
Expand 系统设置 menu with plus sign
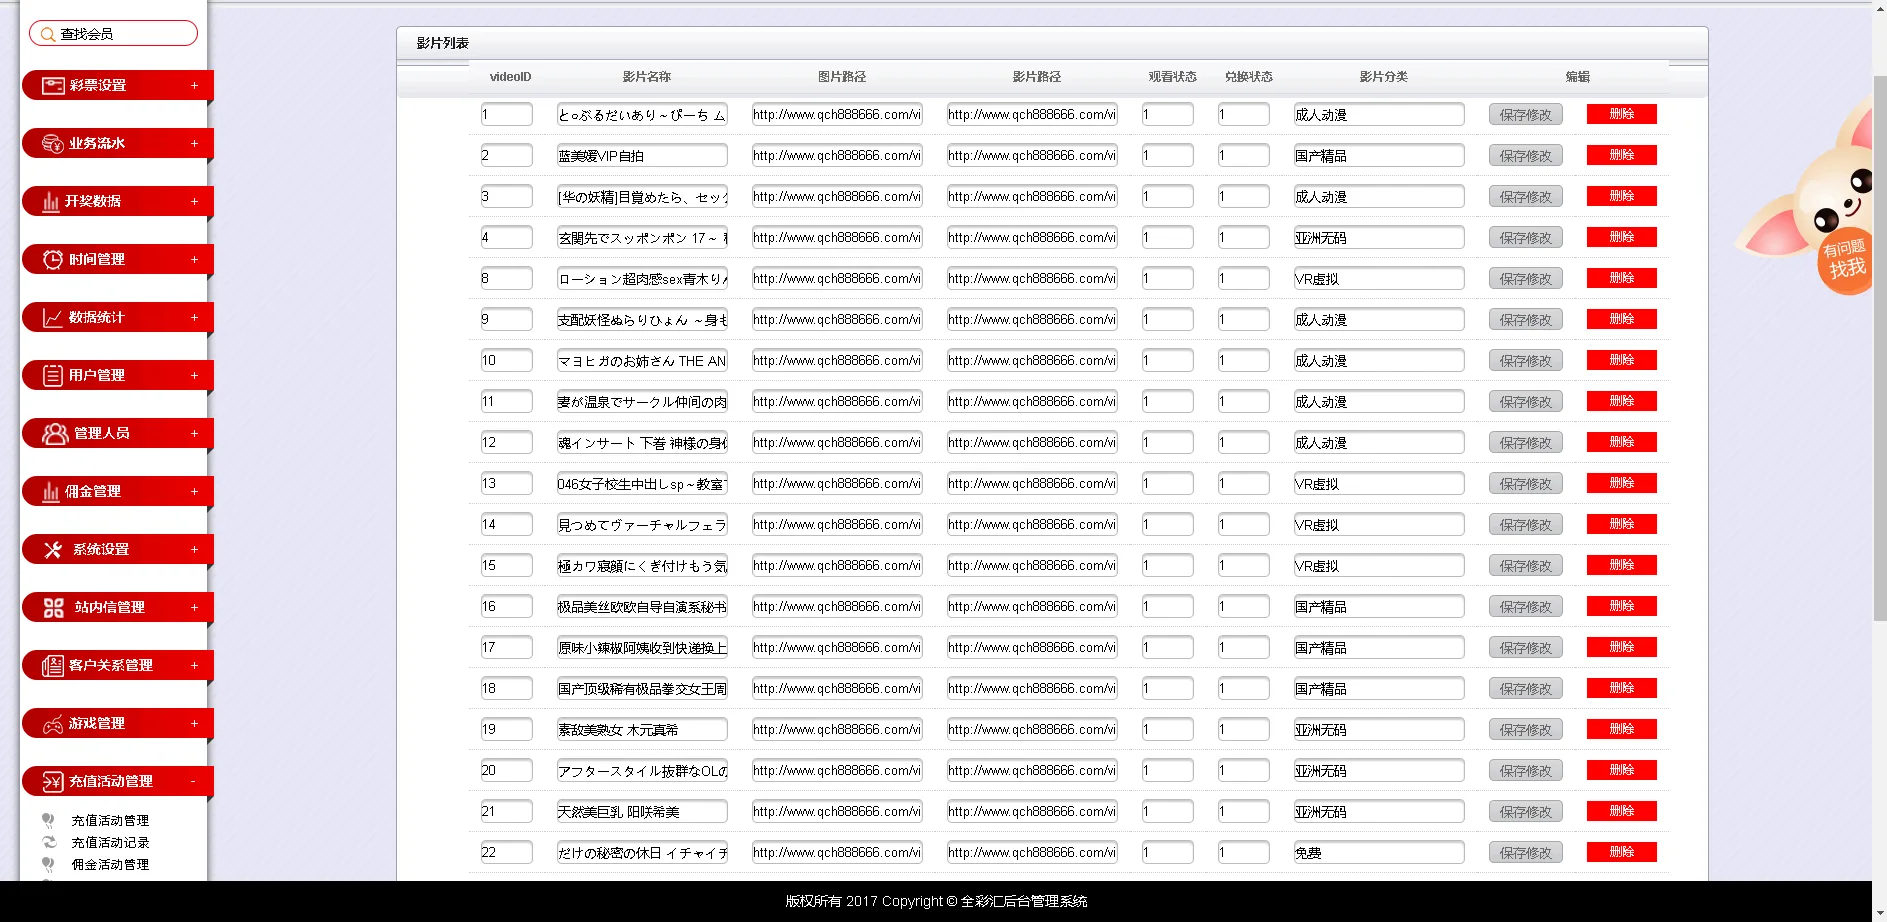click(194, 550)
